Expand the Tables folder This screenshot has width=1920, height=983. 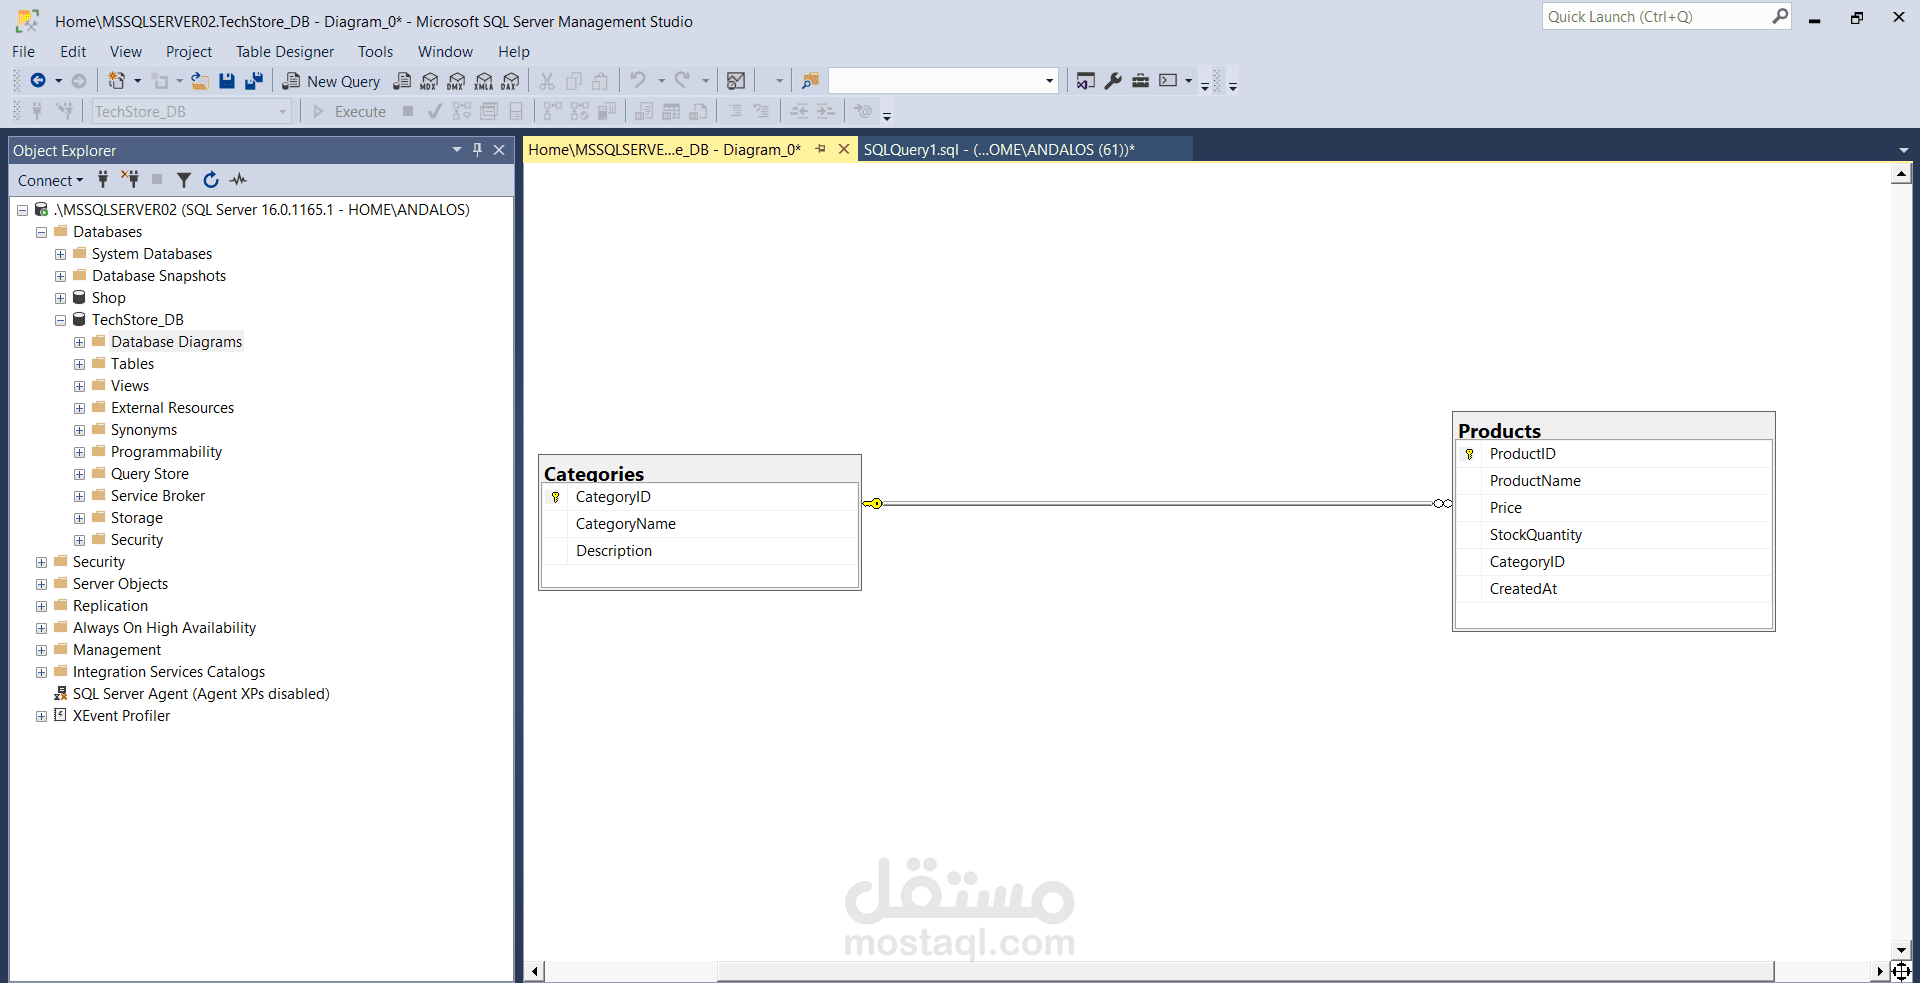tap(79, 364)
